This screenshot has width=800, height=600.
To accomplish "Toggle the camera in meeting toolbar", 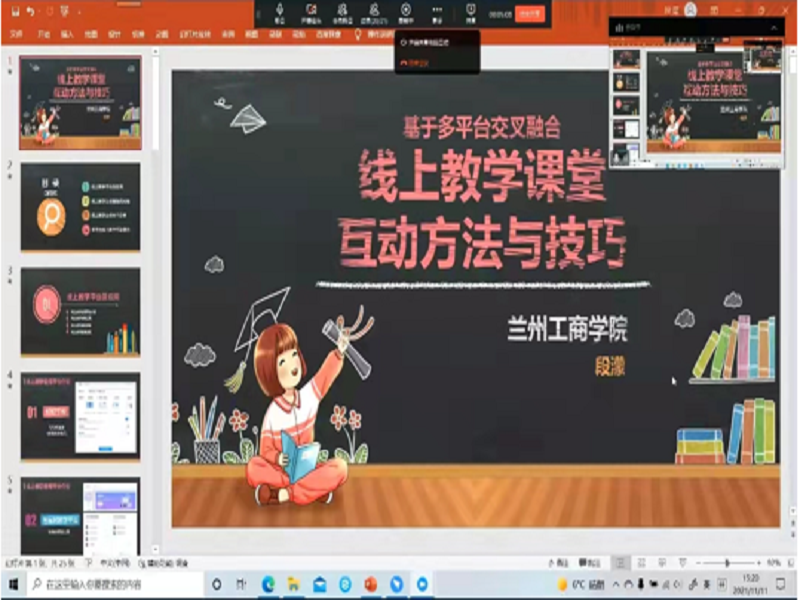I will tap(307, 11).
